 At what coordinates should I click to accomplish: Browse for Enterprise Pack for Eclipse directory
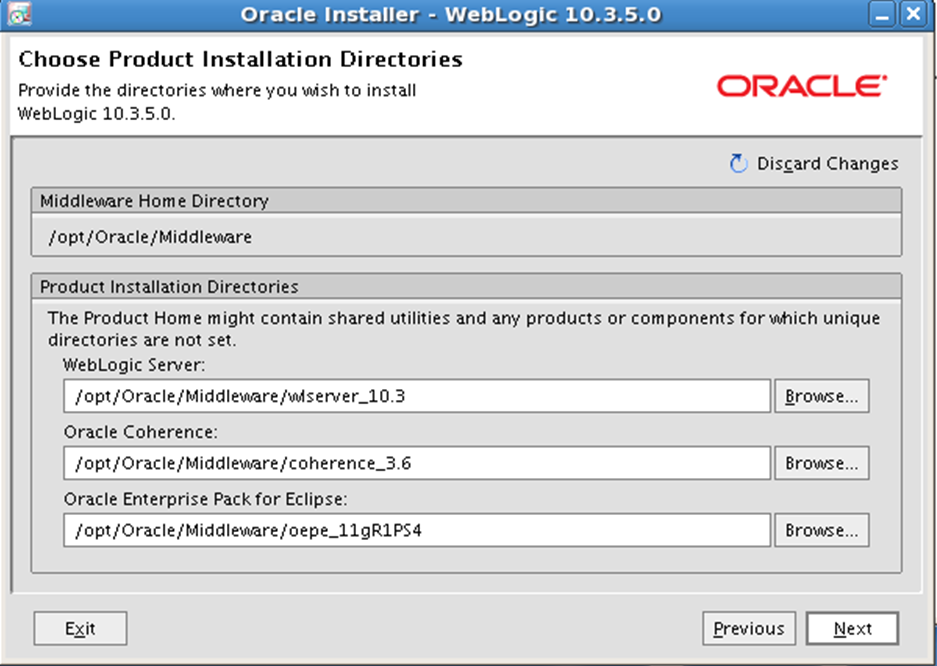pos(822,530)
